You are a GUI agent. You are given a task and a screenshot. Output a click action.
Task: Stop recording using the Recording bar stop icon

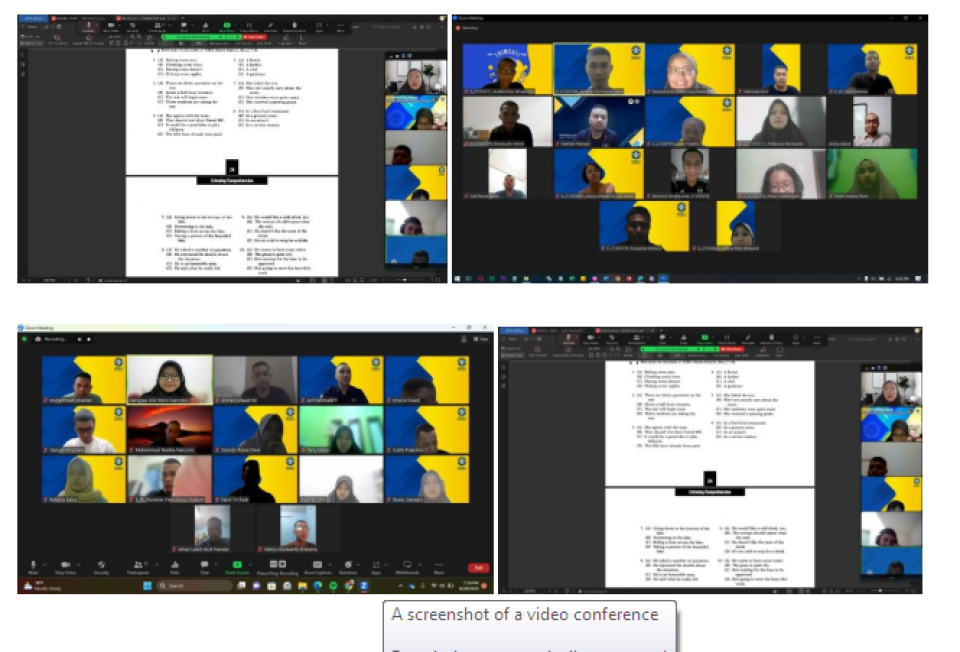89,339
